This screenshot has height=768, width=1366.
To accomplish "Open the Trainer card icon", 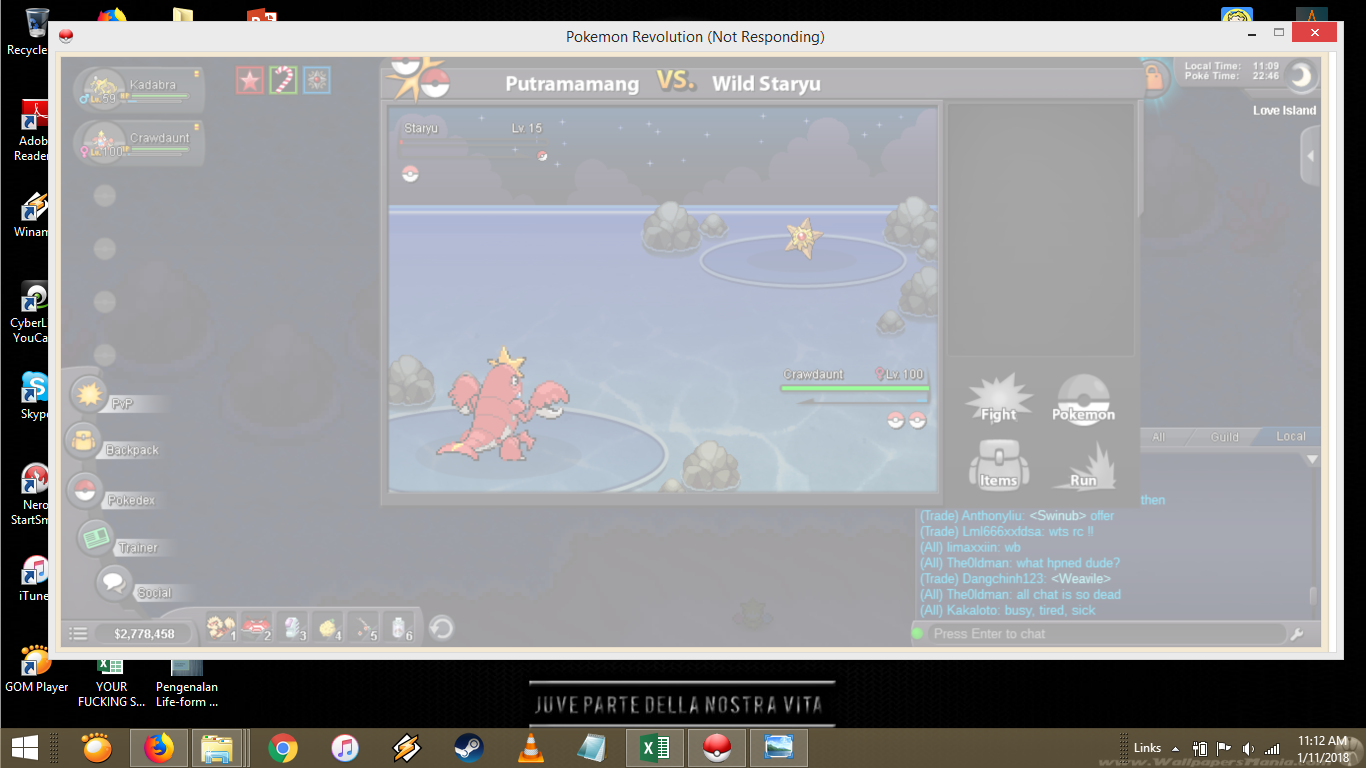I will (x=96, y=538).
